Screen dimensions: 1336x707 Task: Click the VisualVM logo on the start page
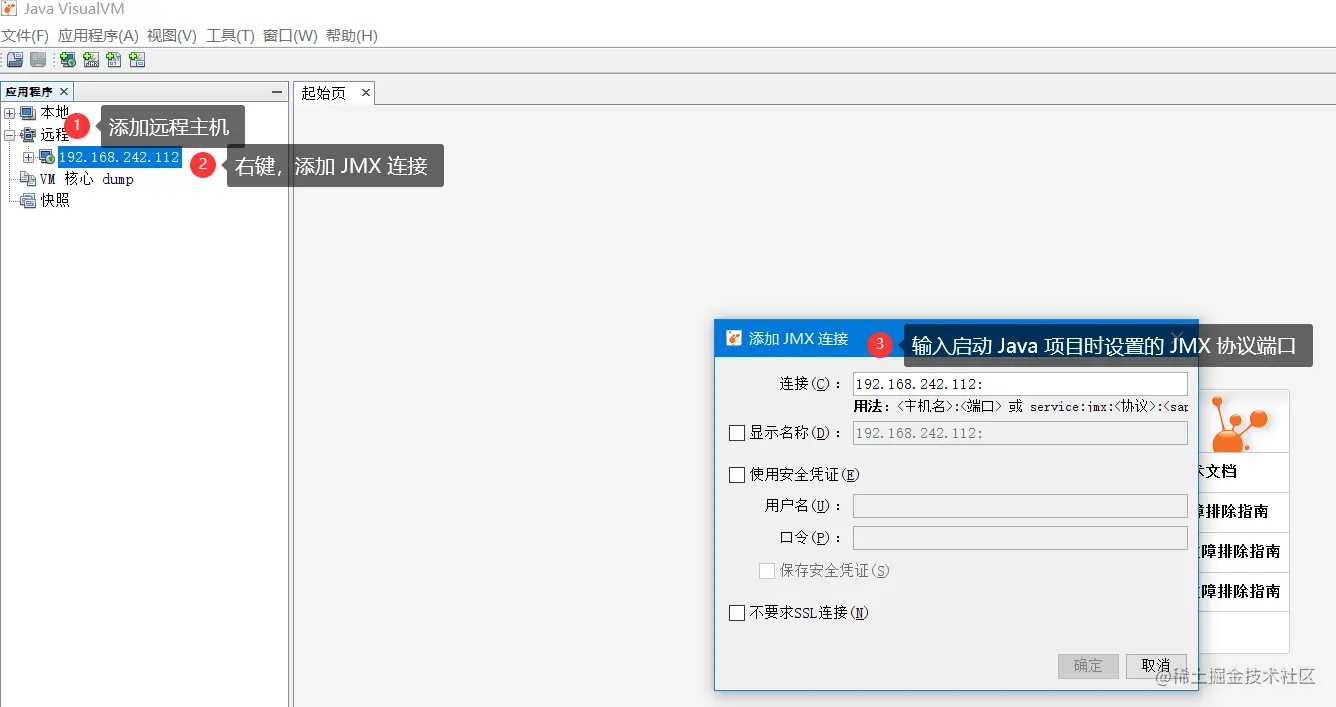pyautogui.click(x=1240, y=423)
